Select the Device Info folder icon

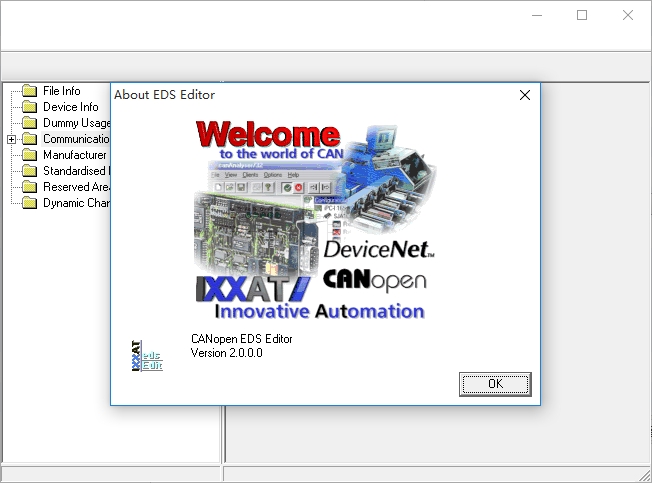pyautogui.click(x=30, y=107)
